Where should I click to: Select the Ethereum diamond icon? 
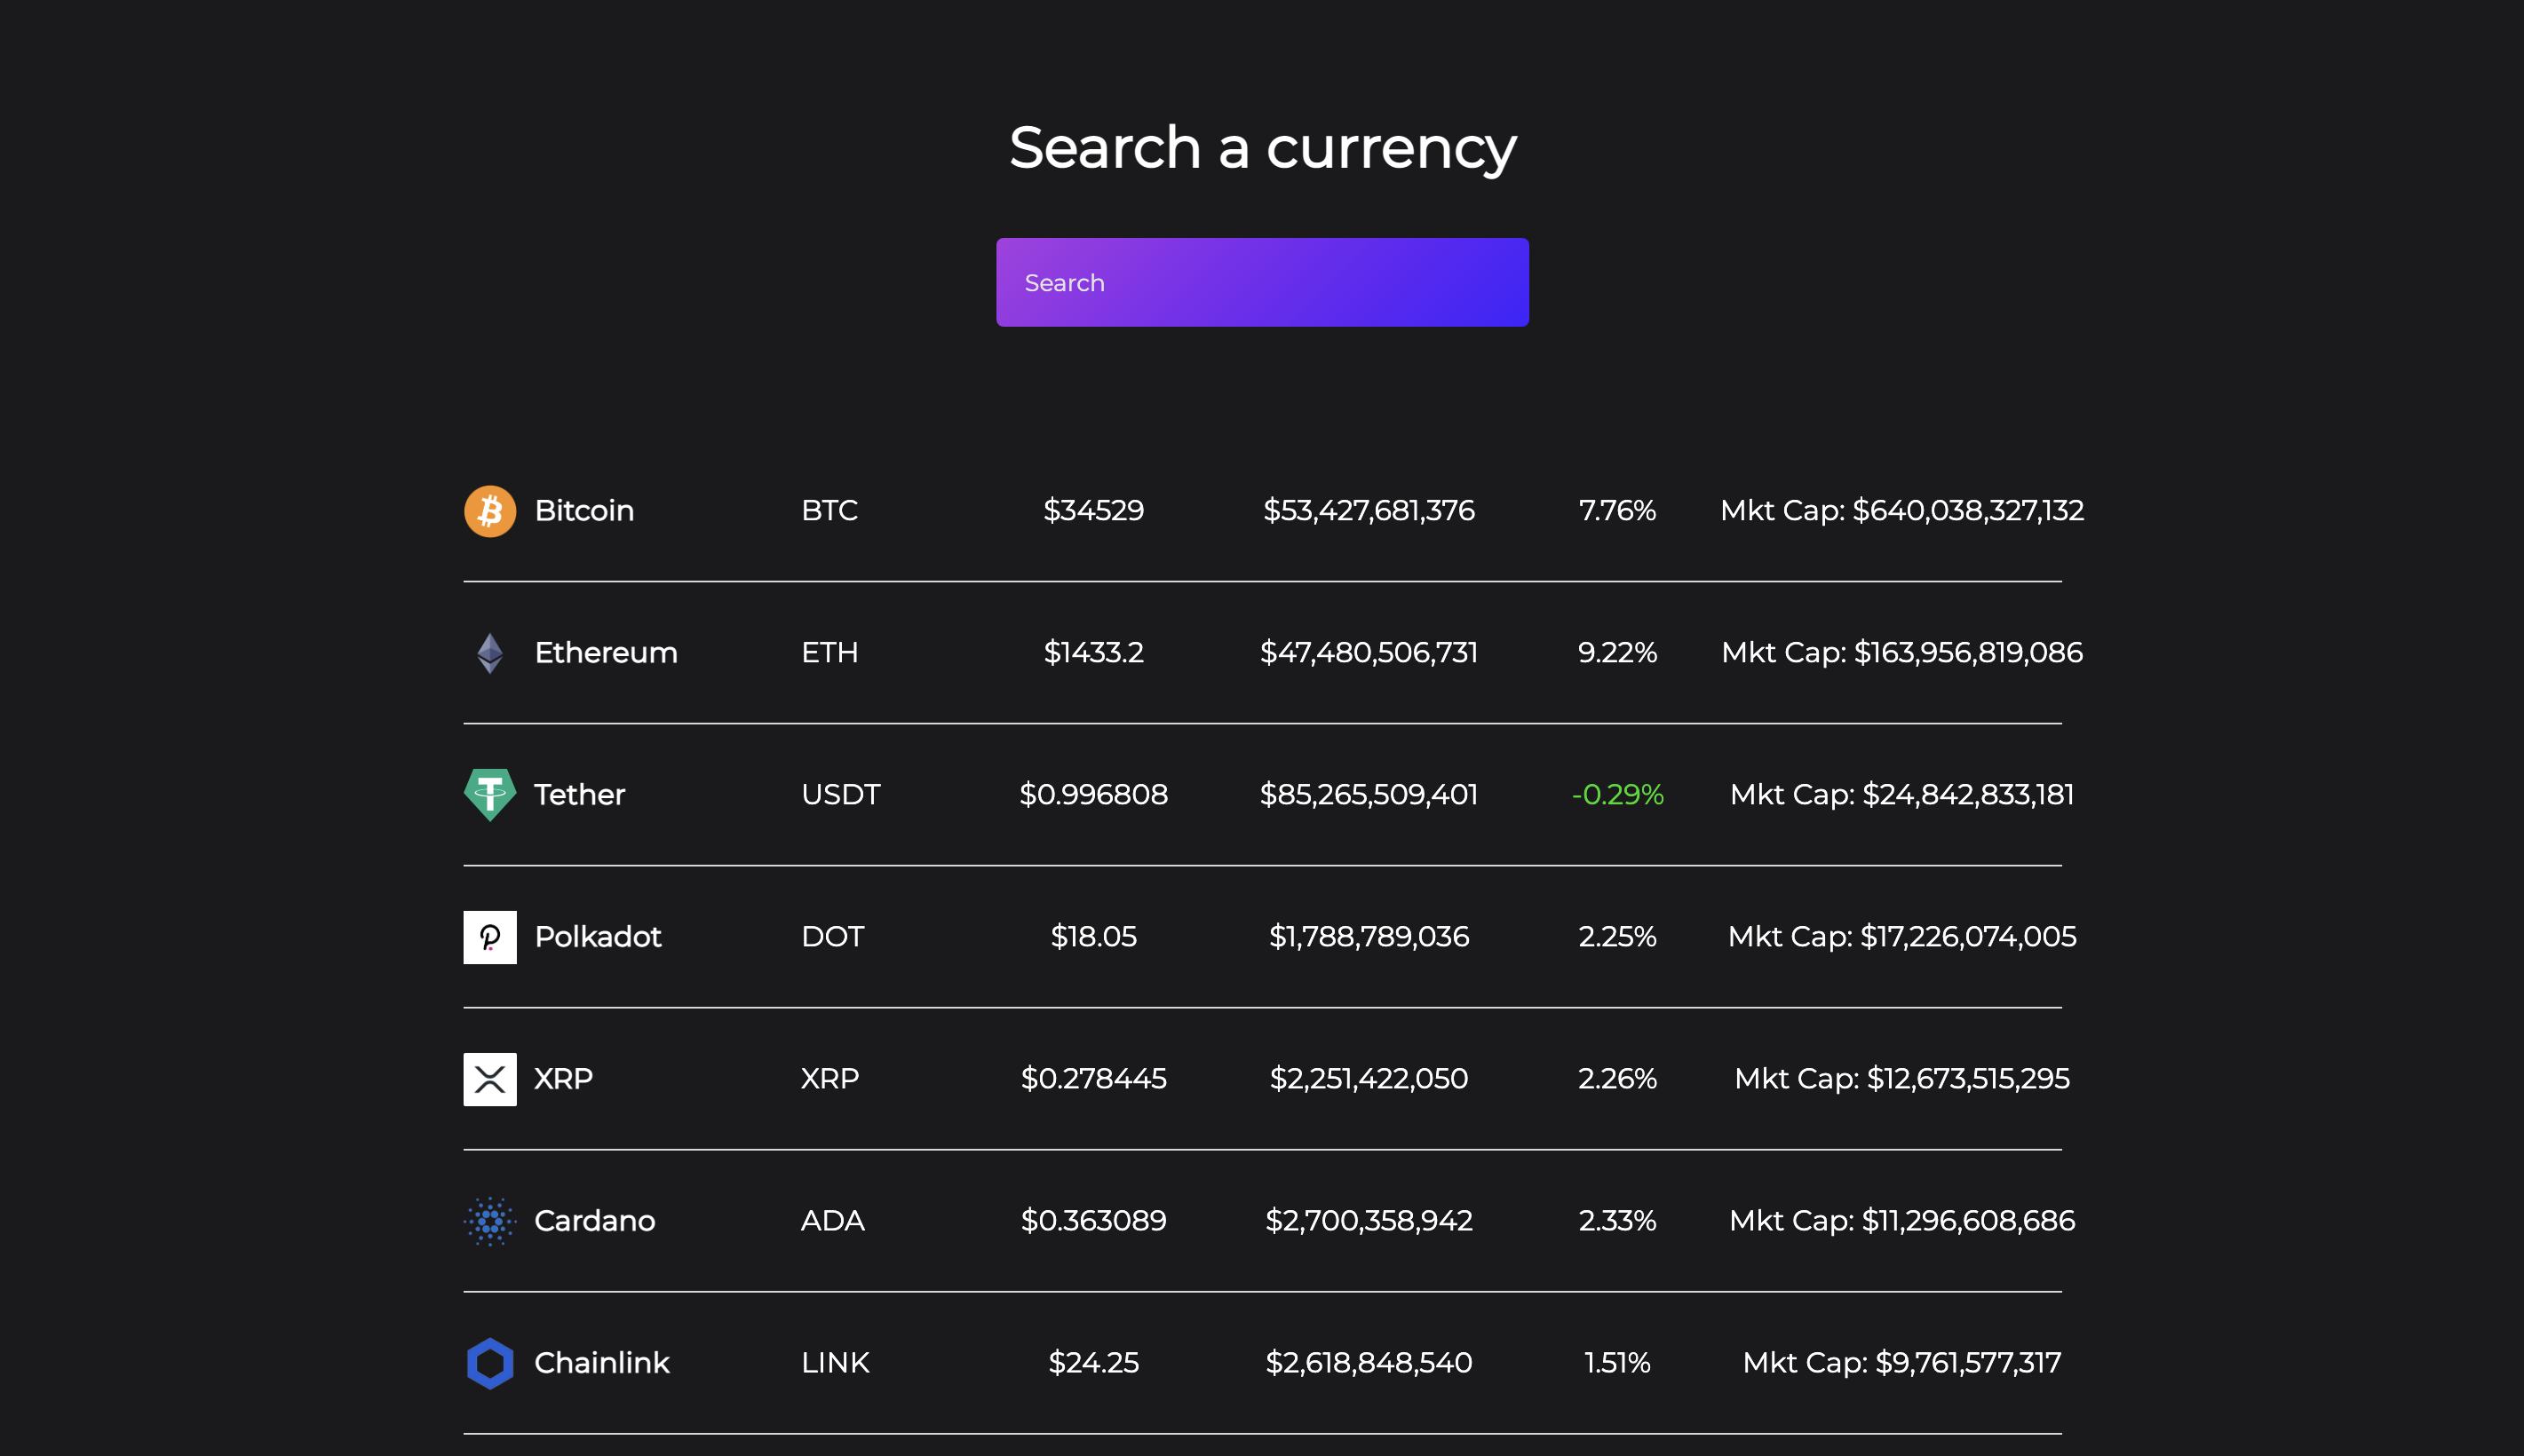tap(490, 653)
